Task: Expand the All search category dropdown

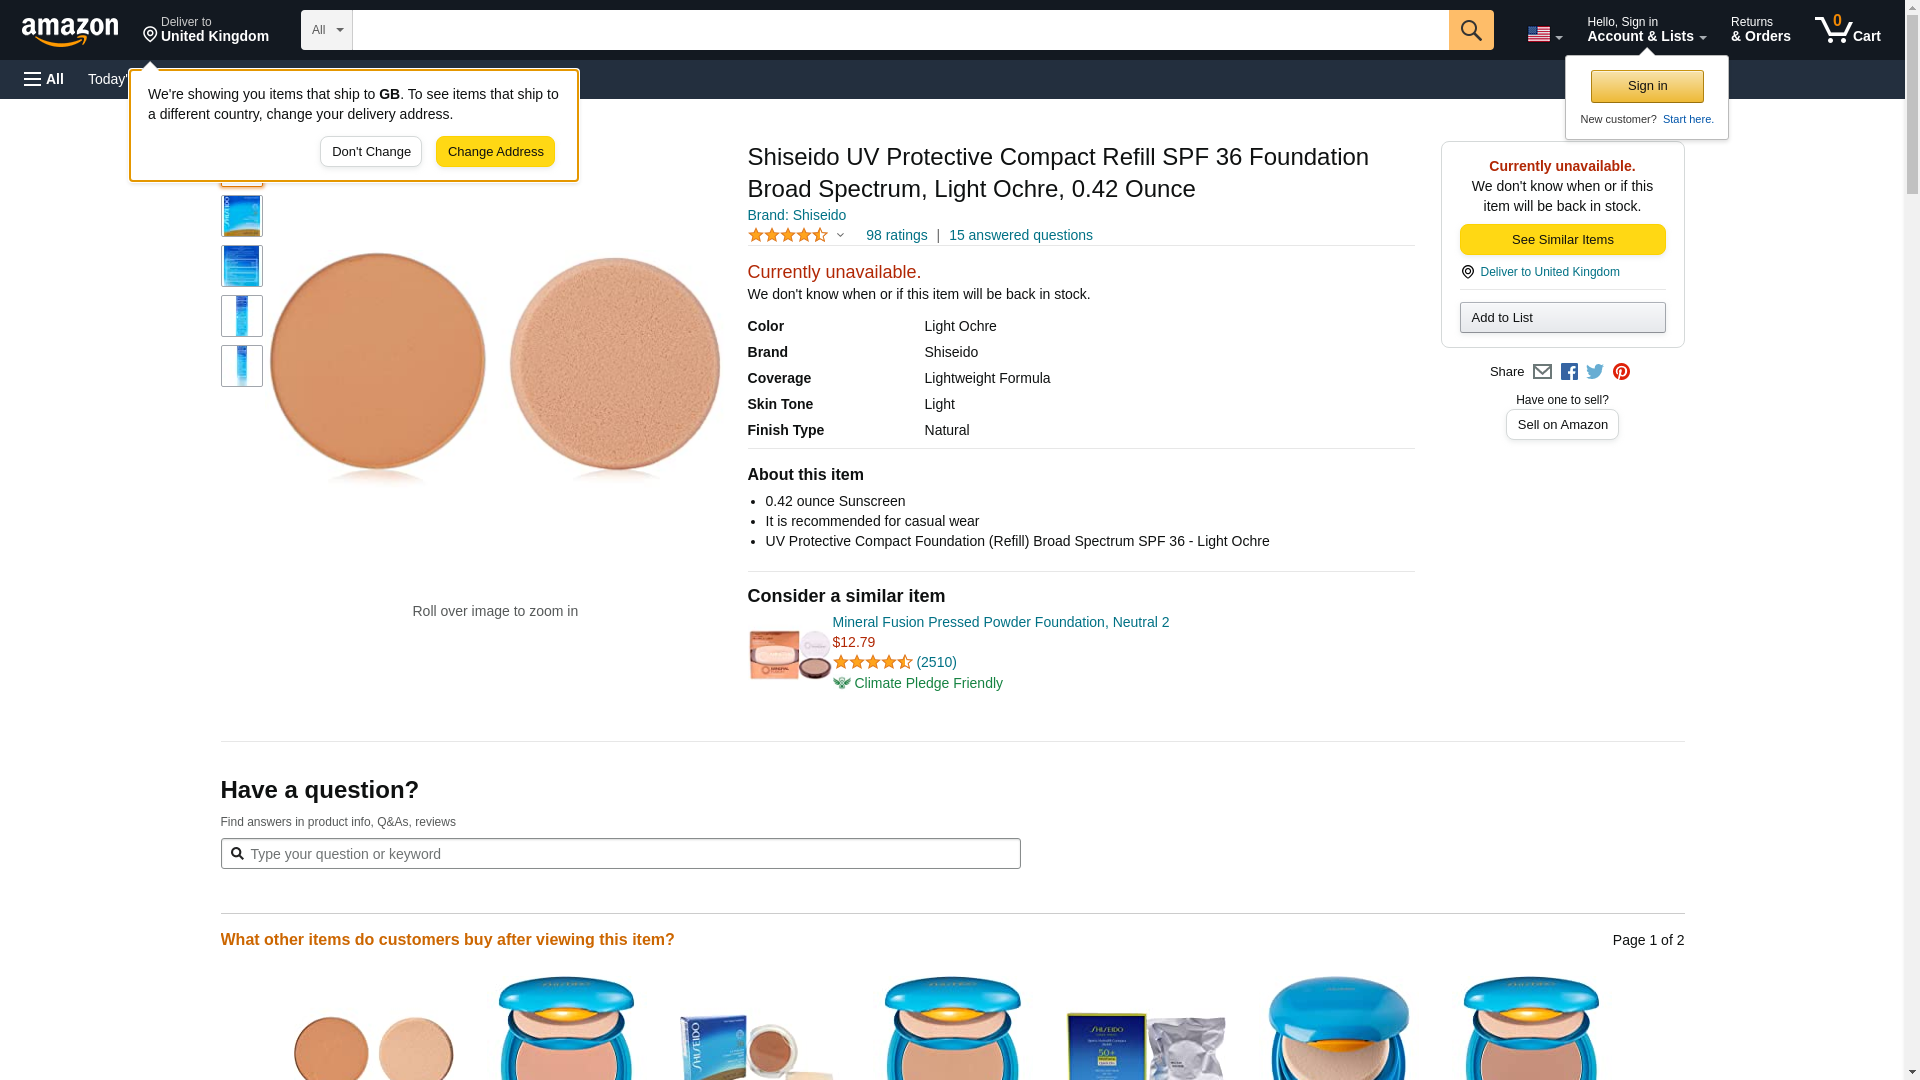Action: coord(327,30)
